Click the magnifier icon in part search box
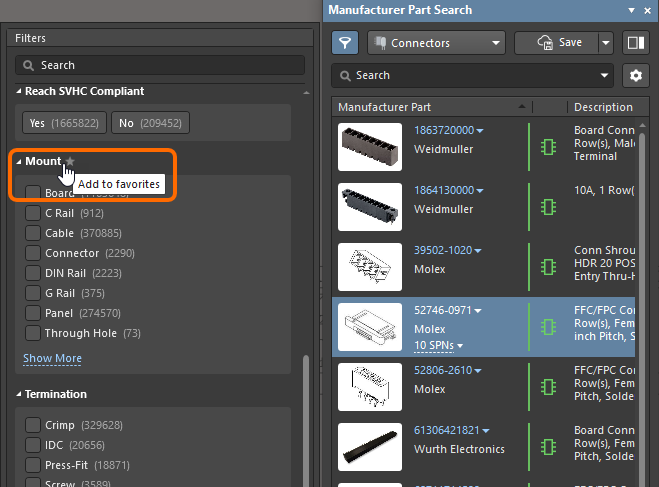 [x=345, y=76]
